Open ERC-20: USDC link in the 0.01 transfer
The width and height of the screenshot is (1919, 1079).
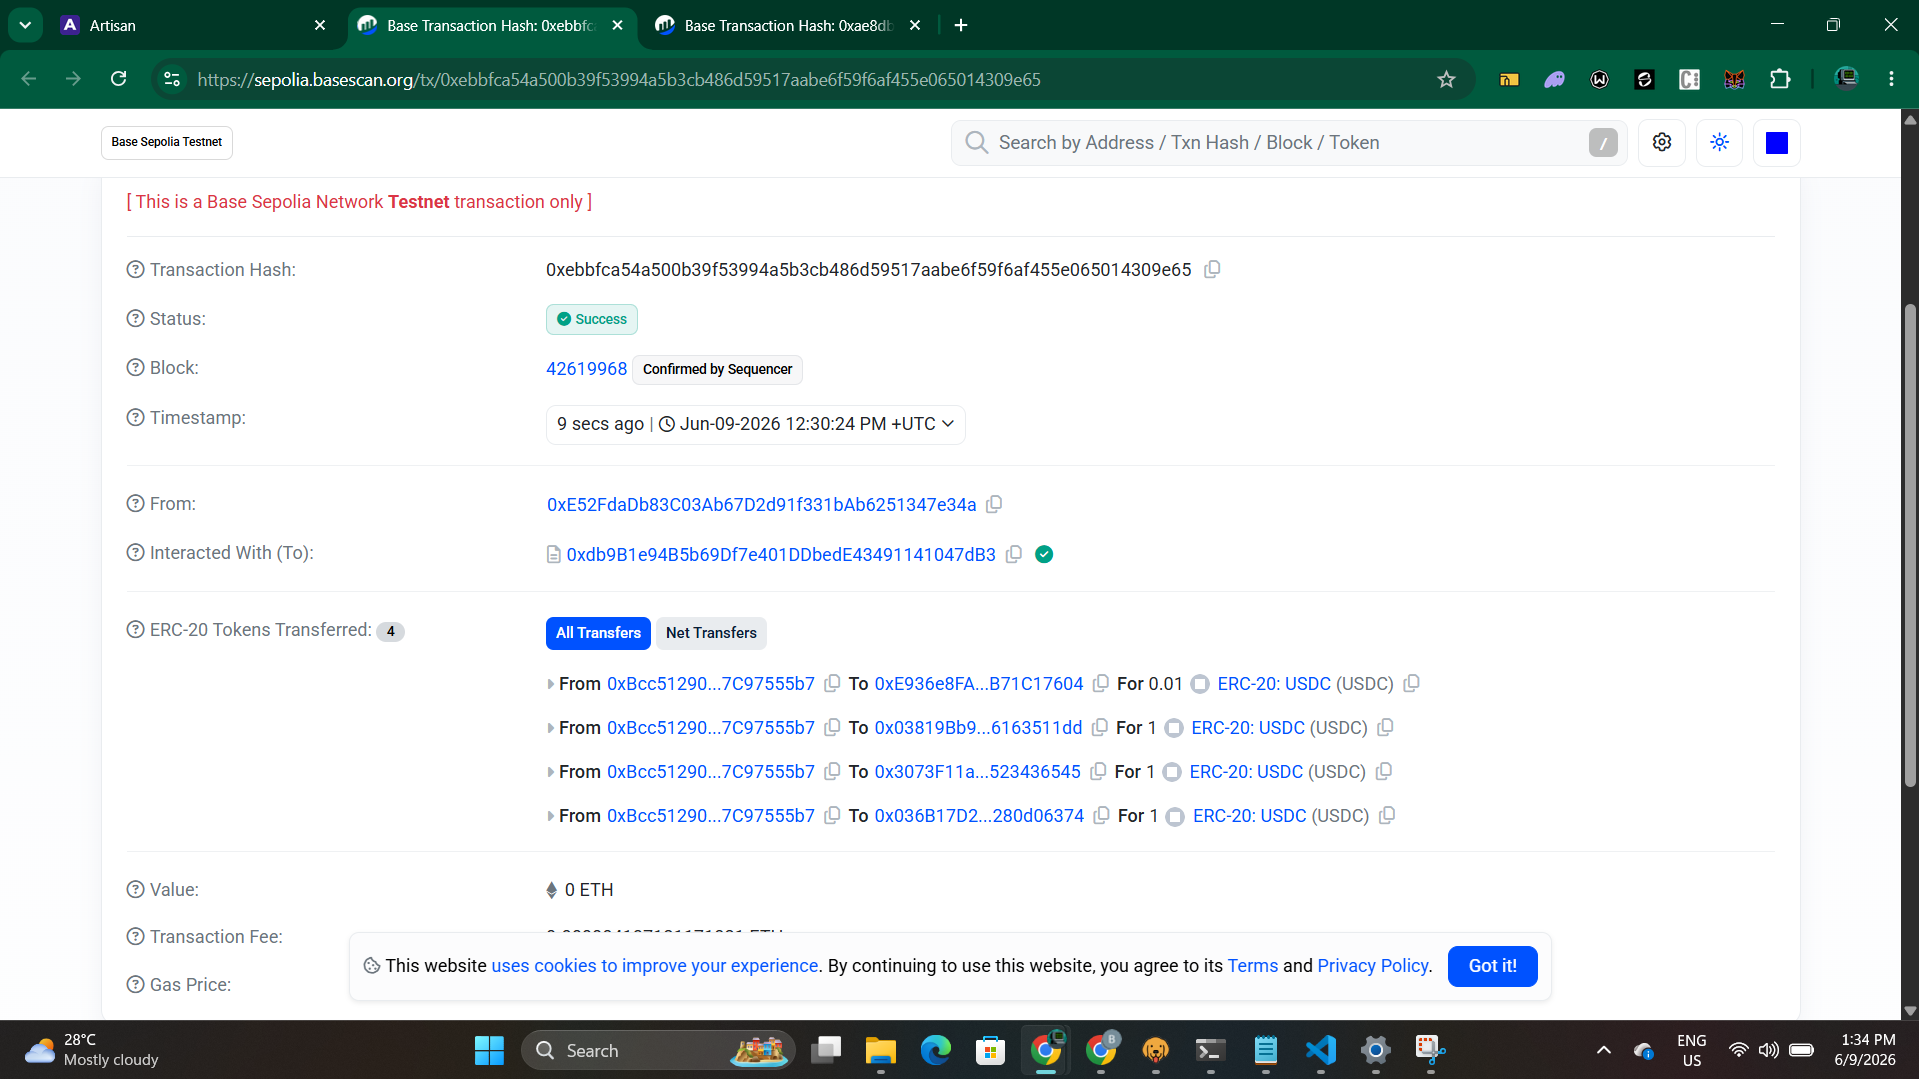coord(1274,684)
